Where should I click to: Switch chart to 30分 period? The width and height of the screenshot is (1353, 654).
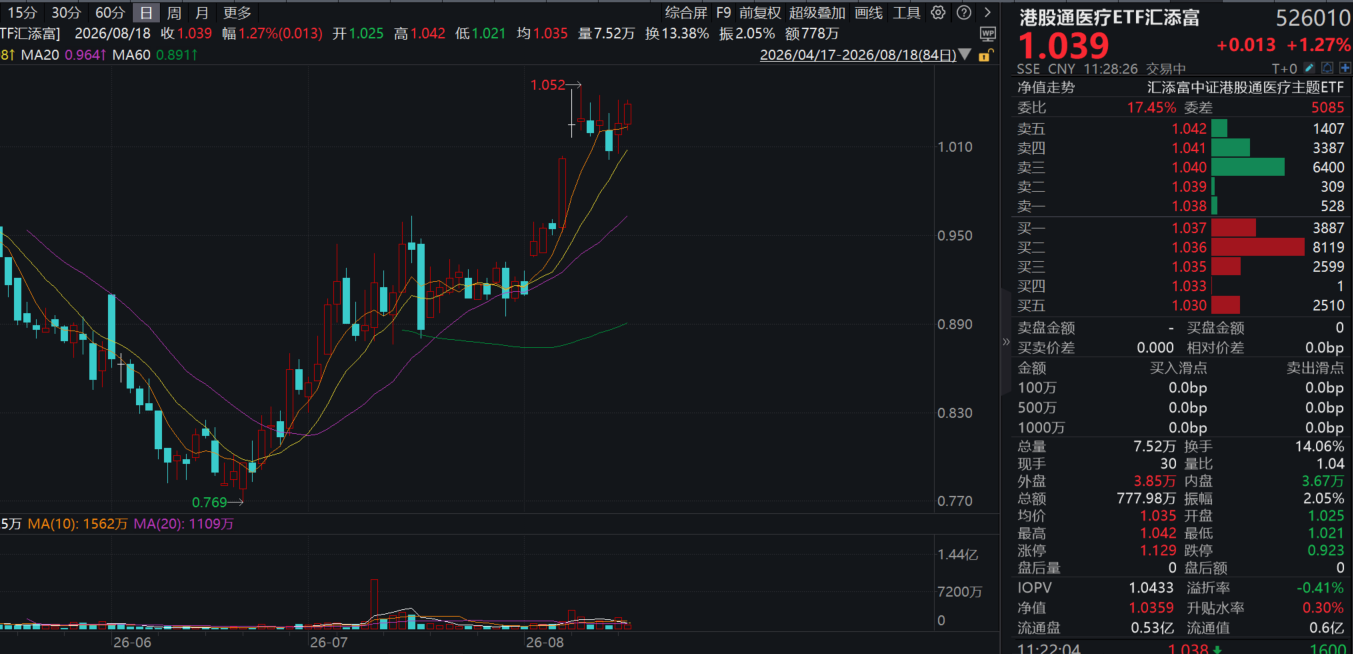coord(66,13)
